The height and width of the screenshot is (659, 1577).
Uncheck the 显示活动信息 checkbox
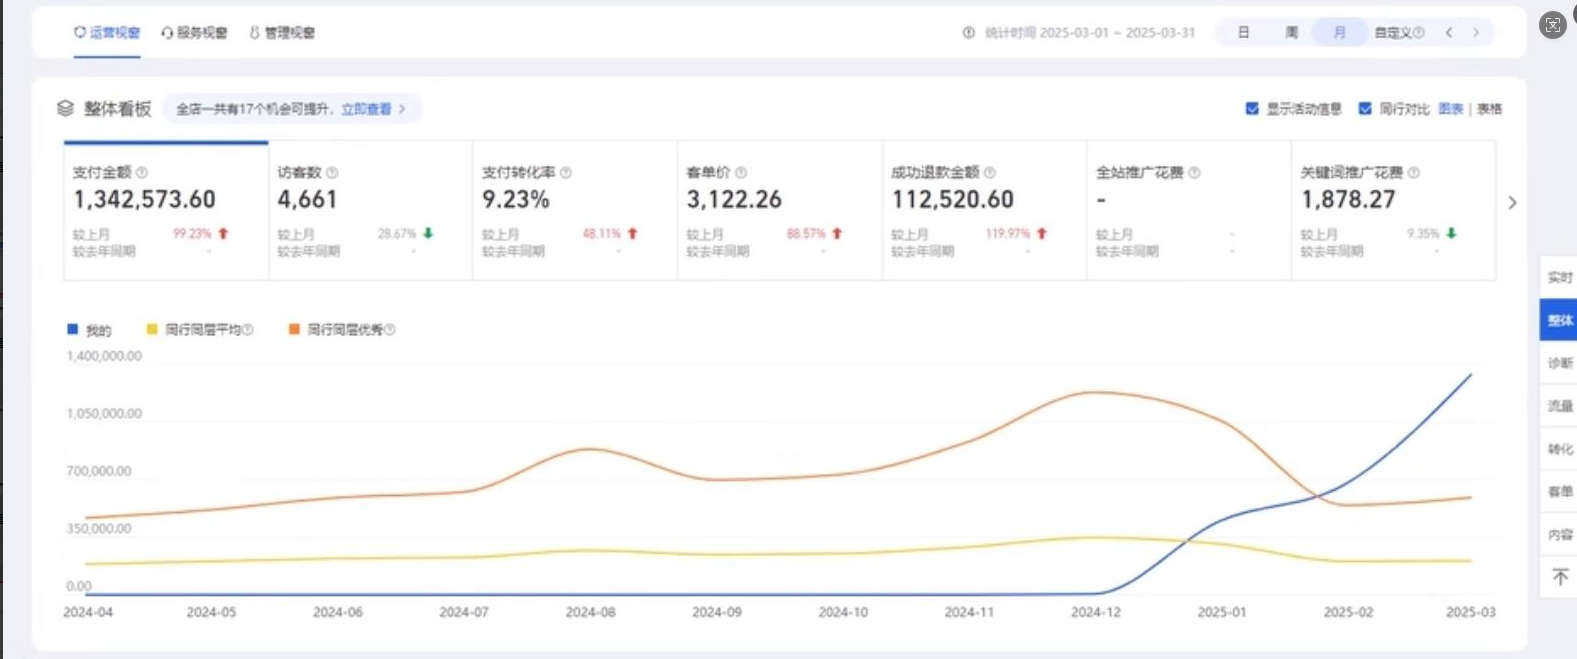click(x=1252, y=109)
